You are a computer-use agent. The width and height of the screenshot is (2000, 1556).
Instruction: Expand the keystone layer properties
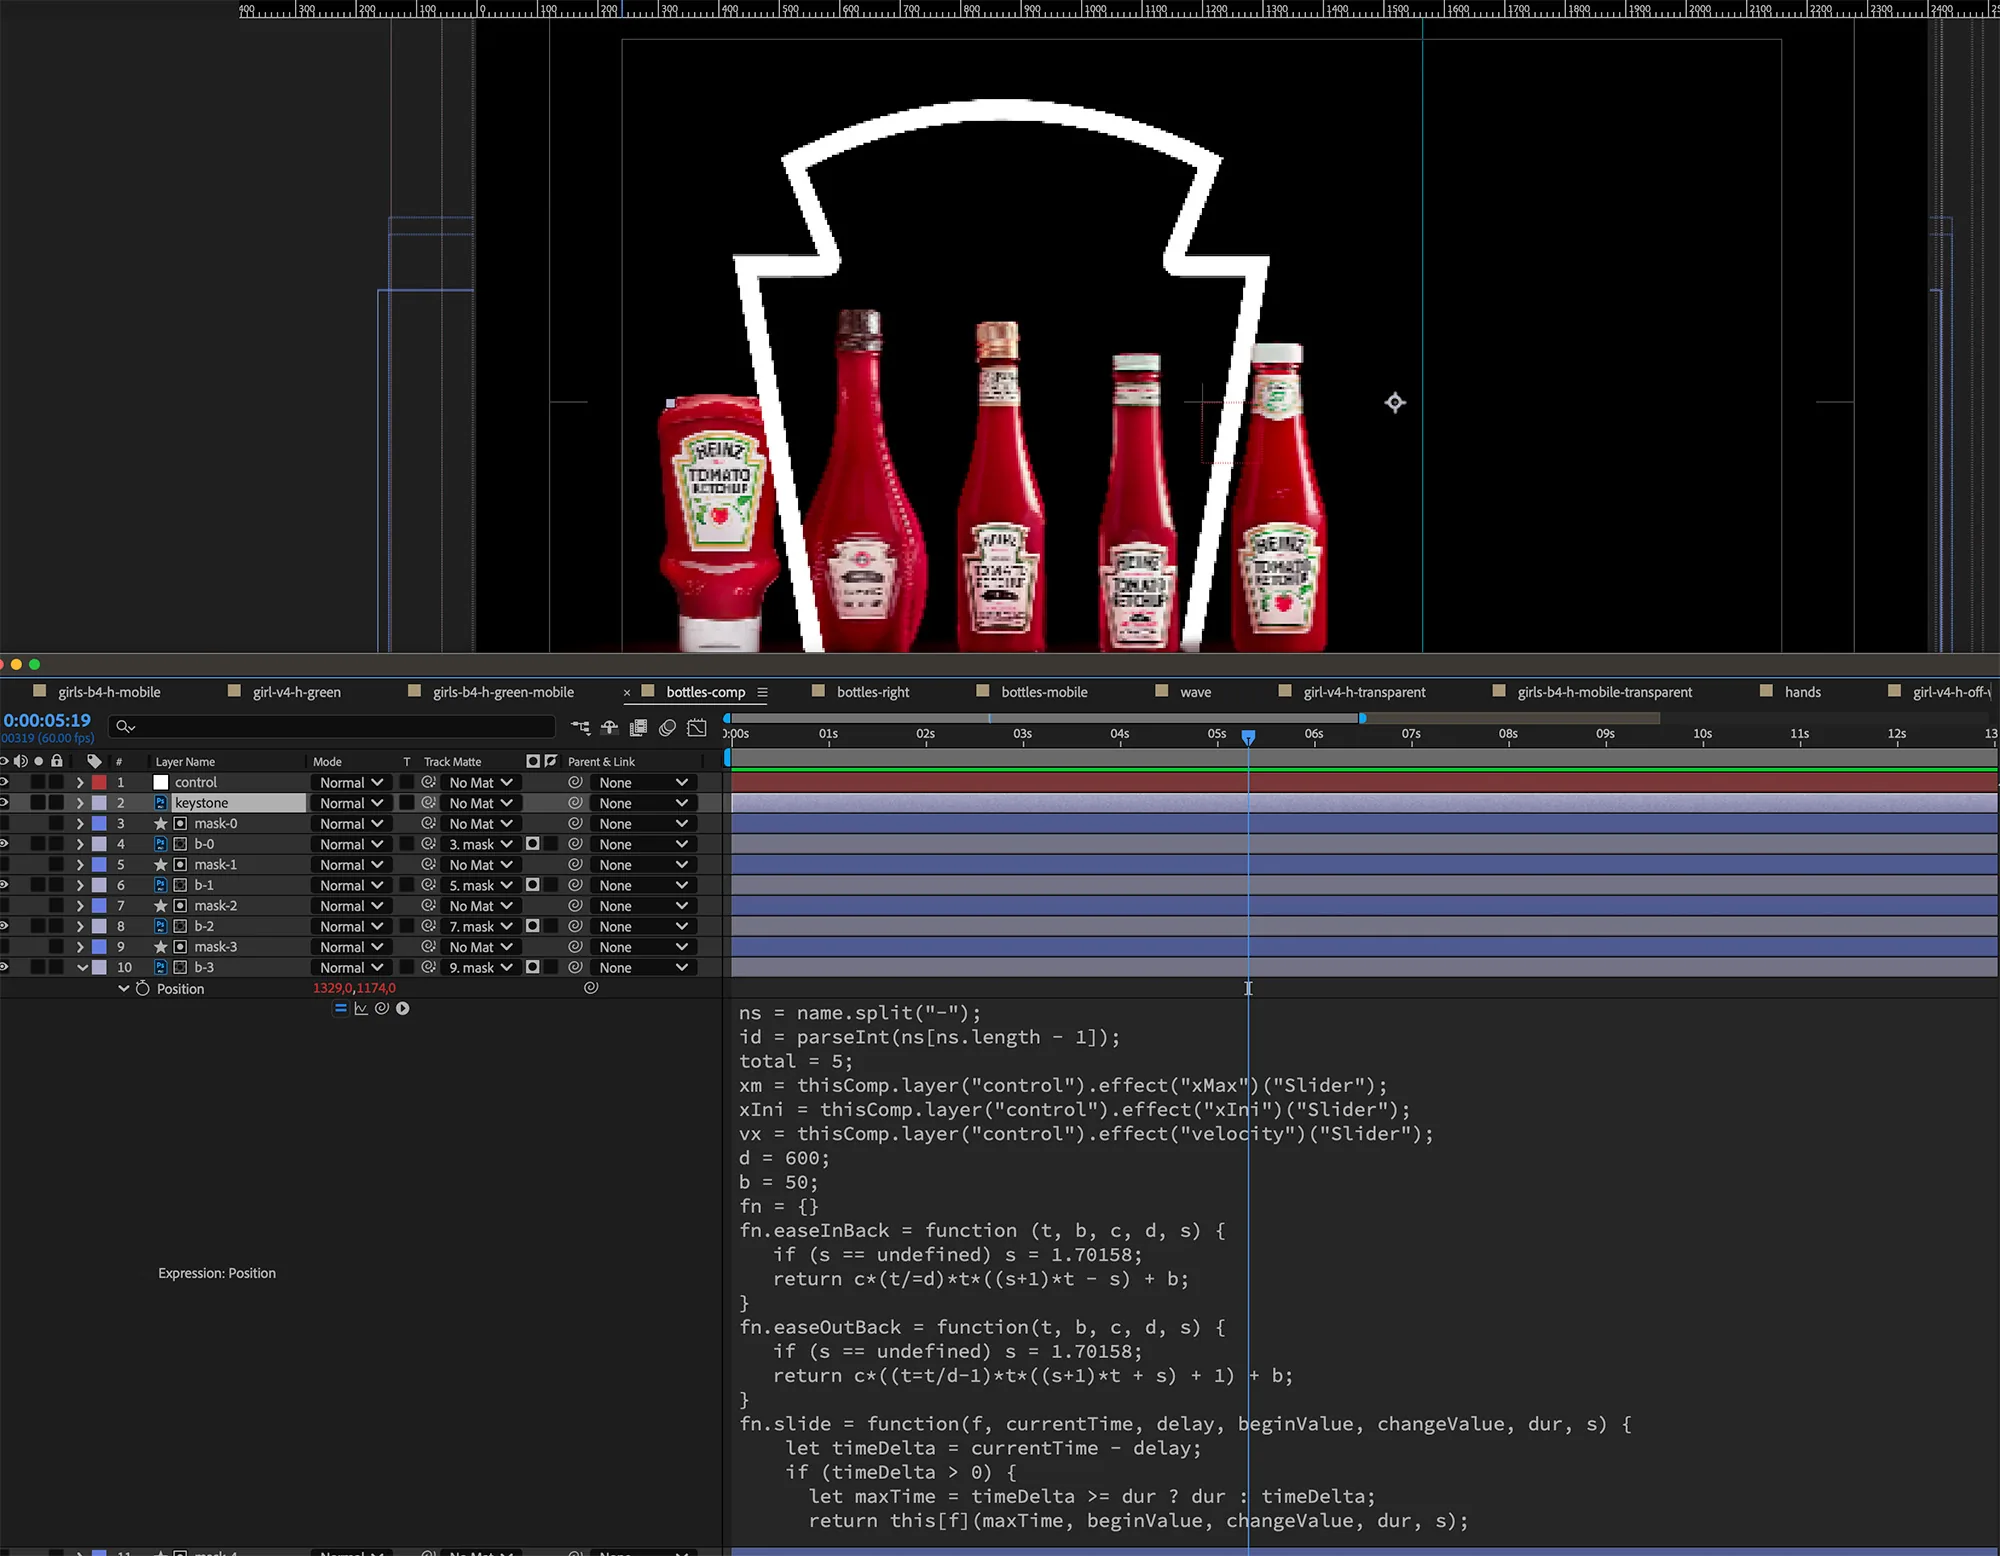point(80,803)
